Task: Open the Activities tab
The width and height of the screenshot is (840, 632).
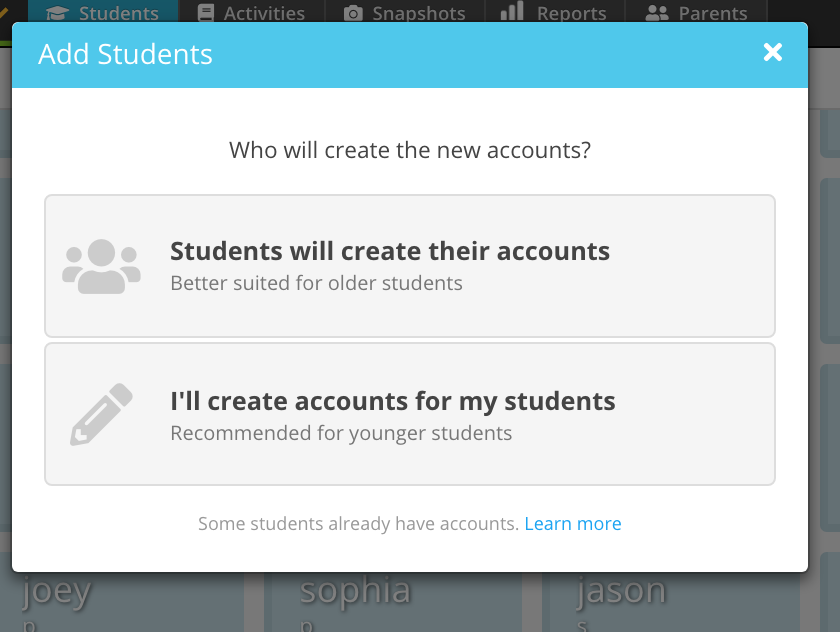Action: pyautogui.click(x=251, y=12)
